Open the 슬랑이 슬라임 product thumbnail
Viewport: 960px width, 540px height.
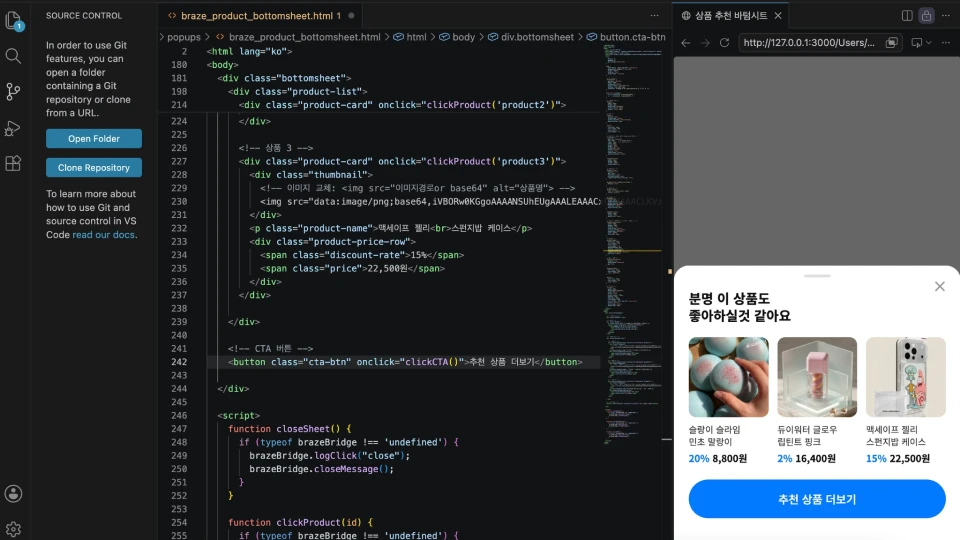point(728,377)
